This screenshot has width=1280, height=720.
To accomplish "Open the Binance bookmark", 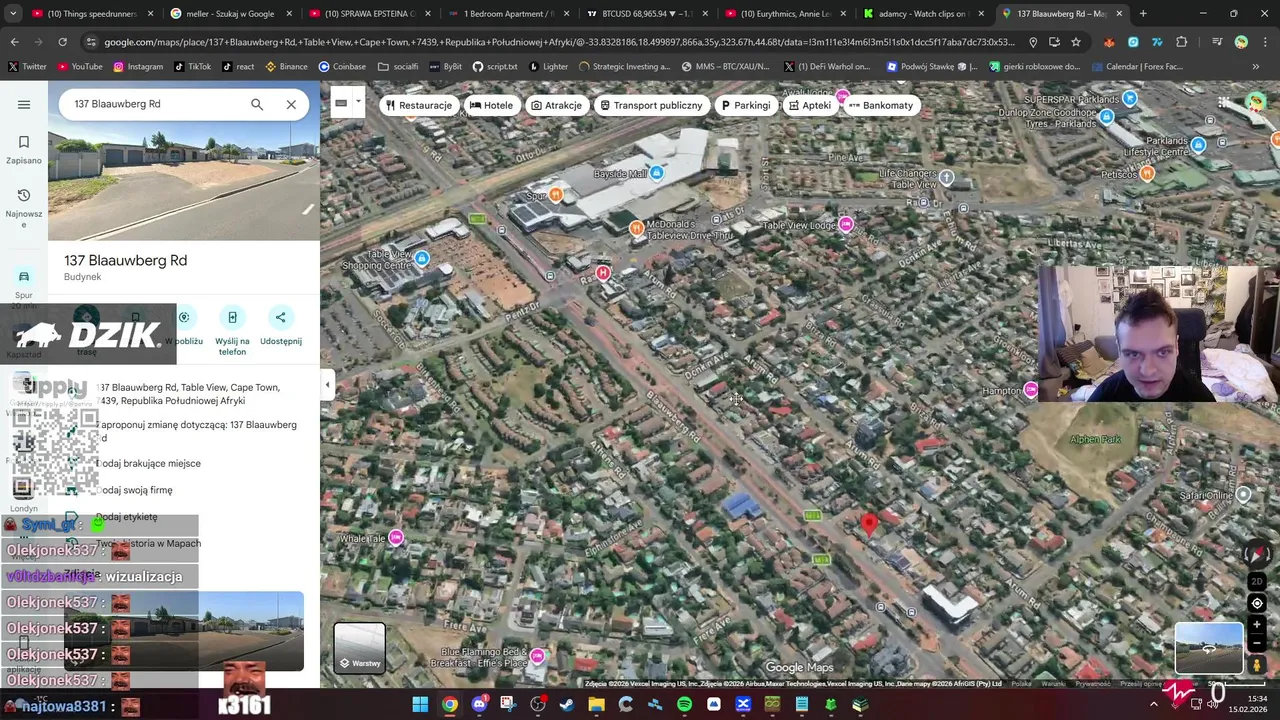I will point(286,67).
